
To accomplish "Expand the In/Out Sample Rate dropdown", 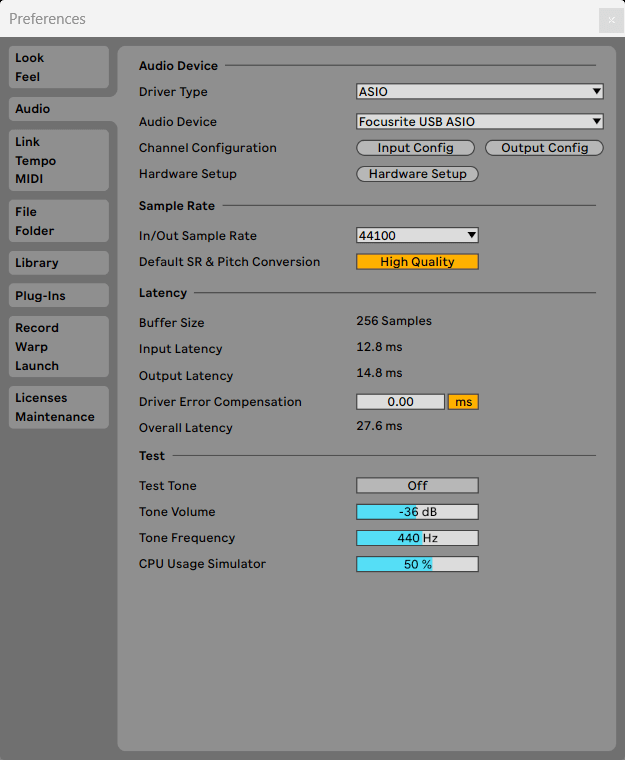I will click(417, 236).
